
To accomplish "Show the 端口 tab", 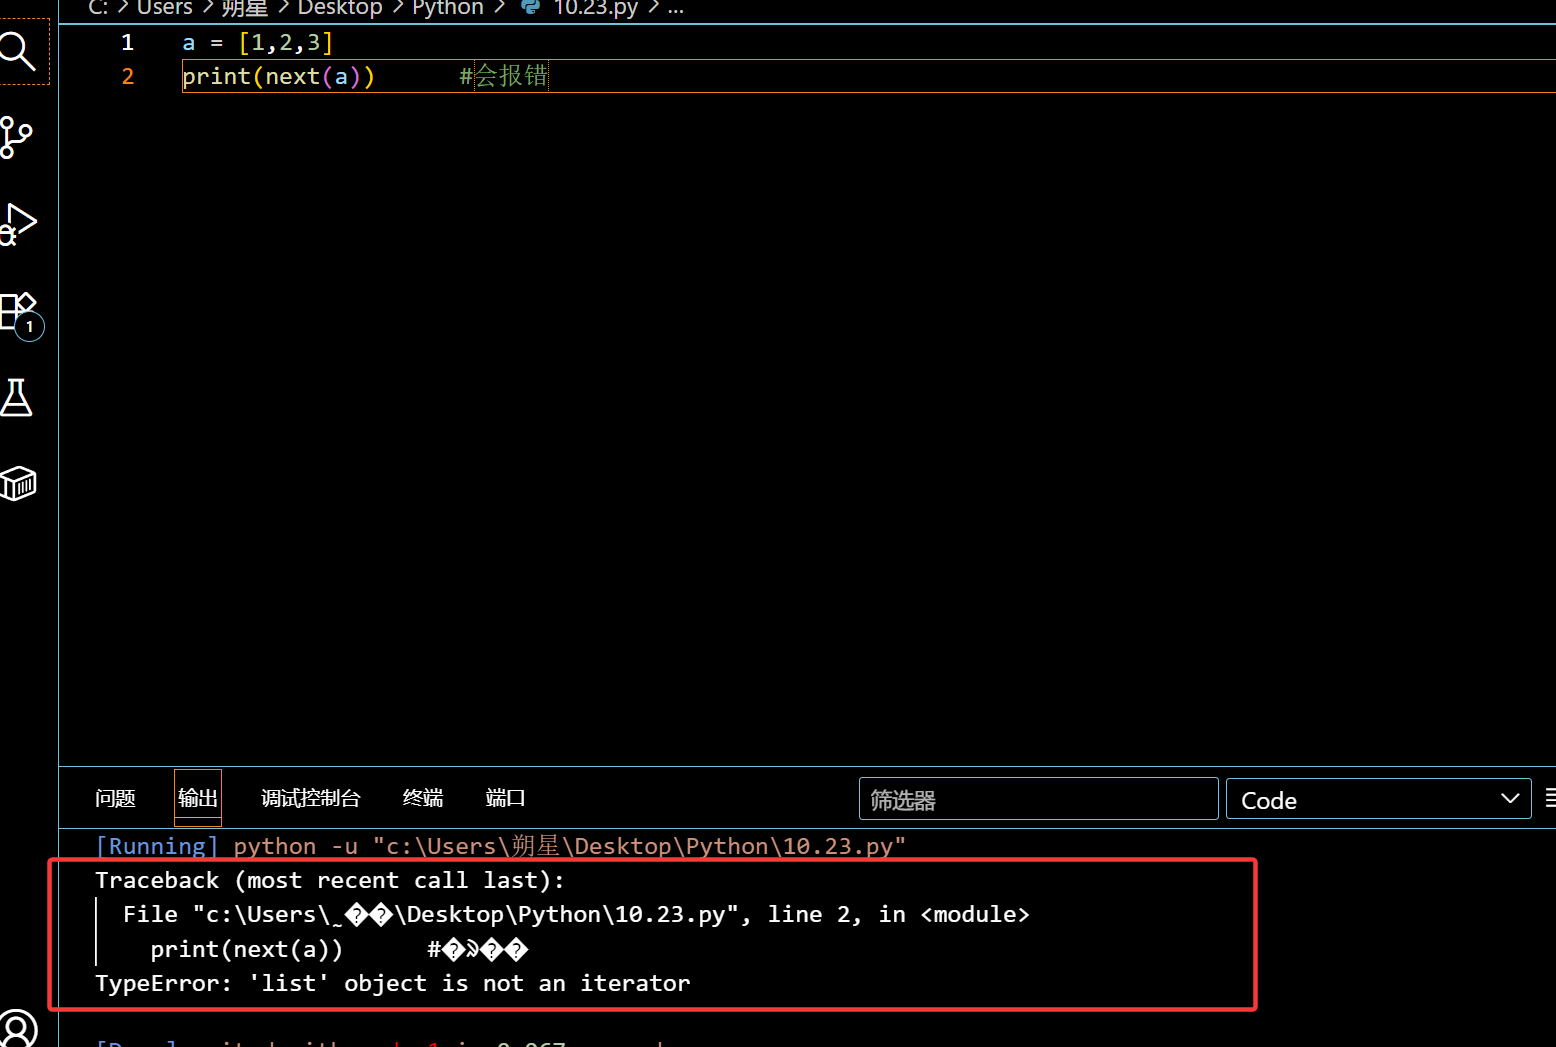I will tap(505, 798).
